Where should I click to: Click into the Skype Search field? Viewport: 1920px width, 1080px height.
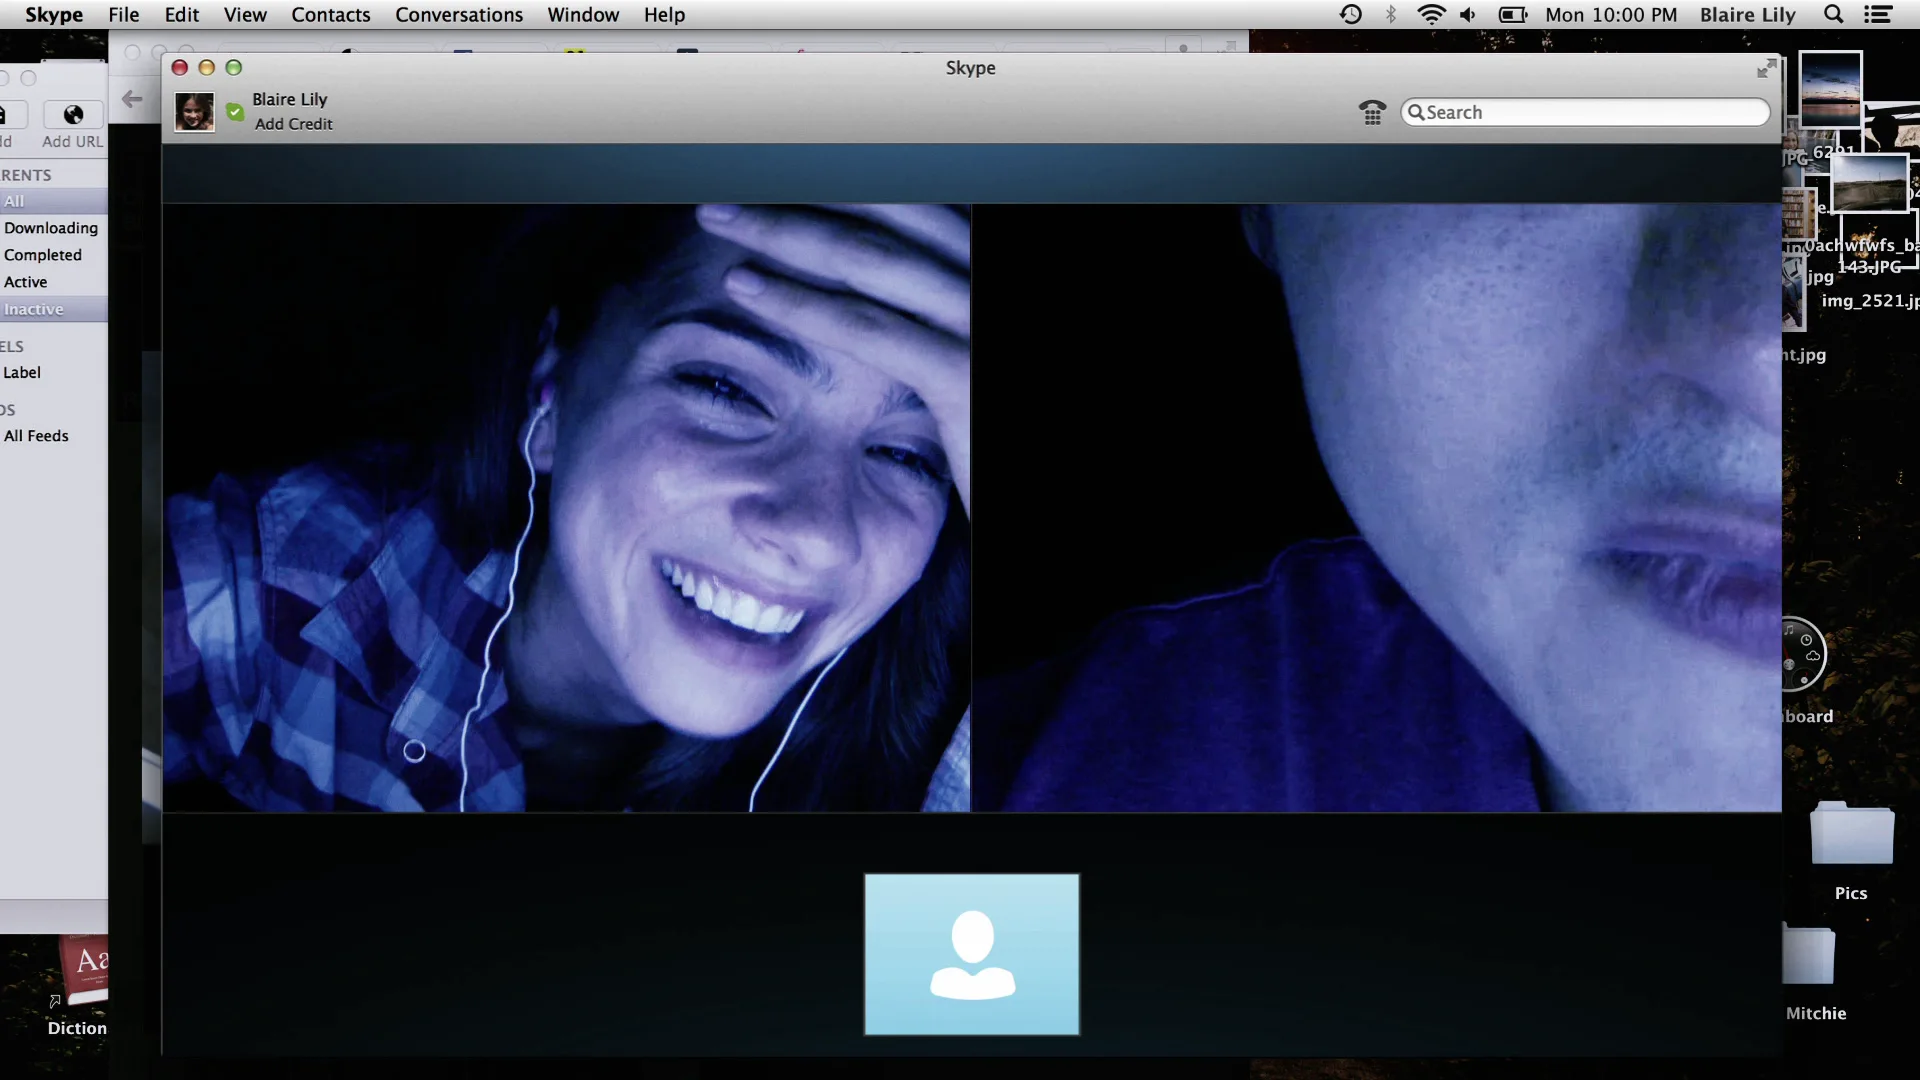pos(1585,112)
